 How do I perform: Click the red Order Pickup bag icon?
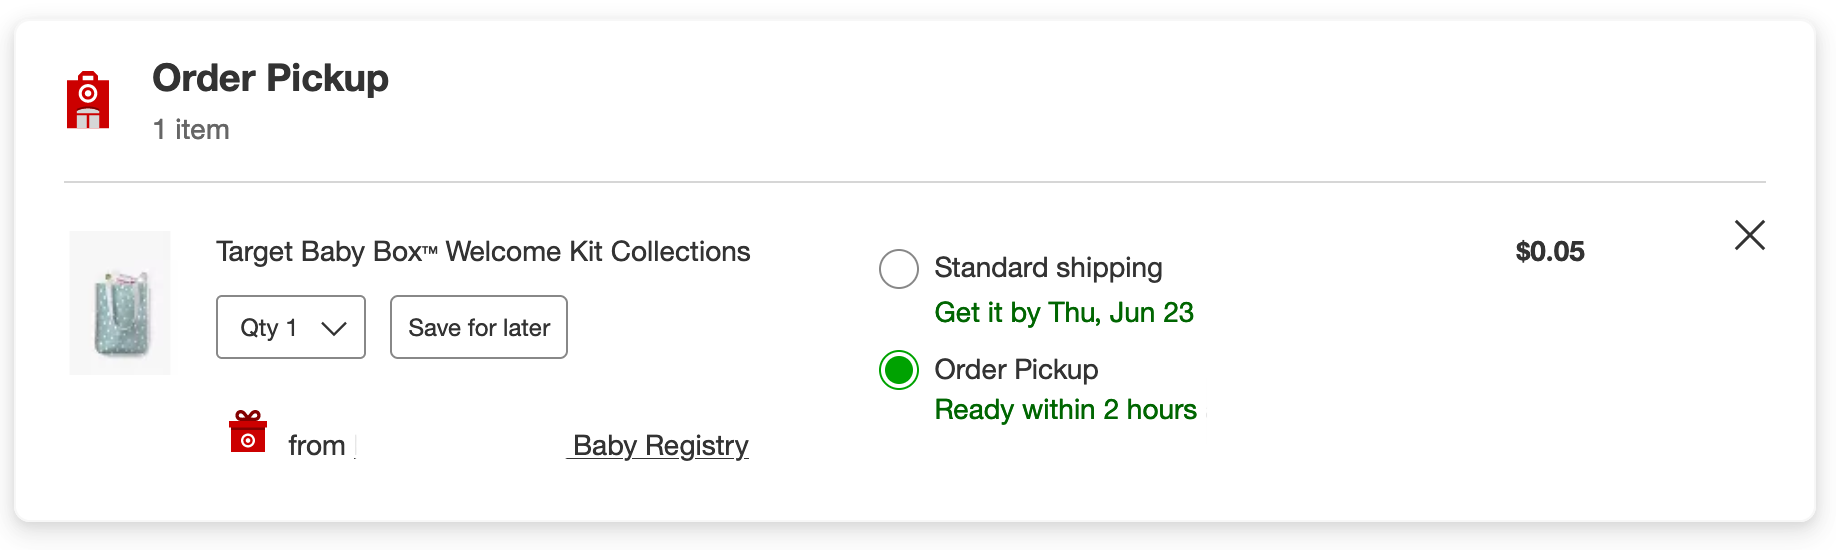88,100
